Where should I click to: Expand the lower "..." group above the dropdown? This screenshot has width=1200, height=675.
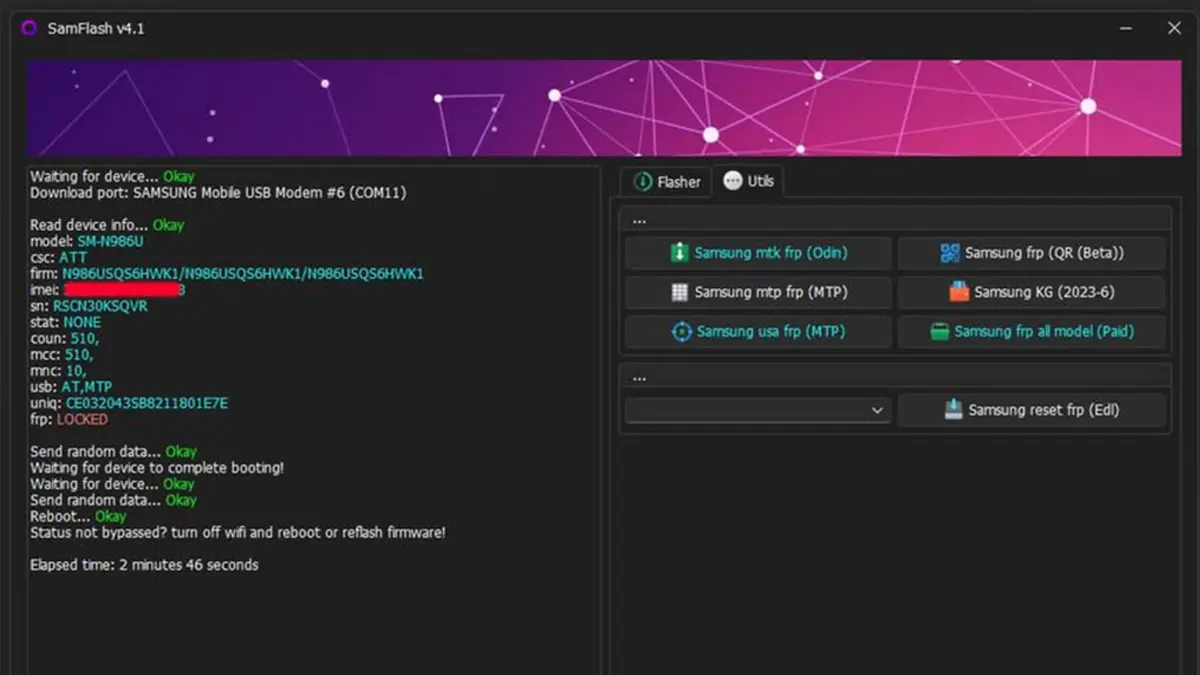[x=640, y=376]
